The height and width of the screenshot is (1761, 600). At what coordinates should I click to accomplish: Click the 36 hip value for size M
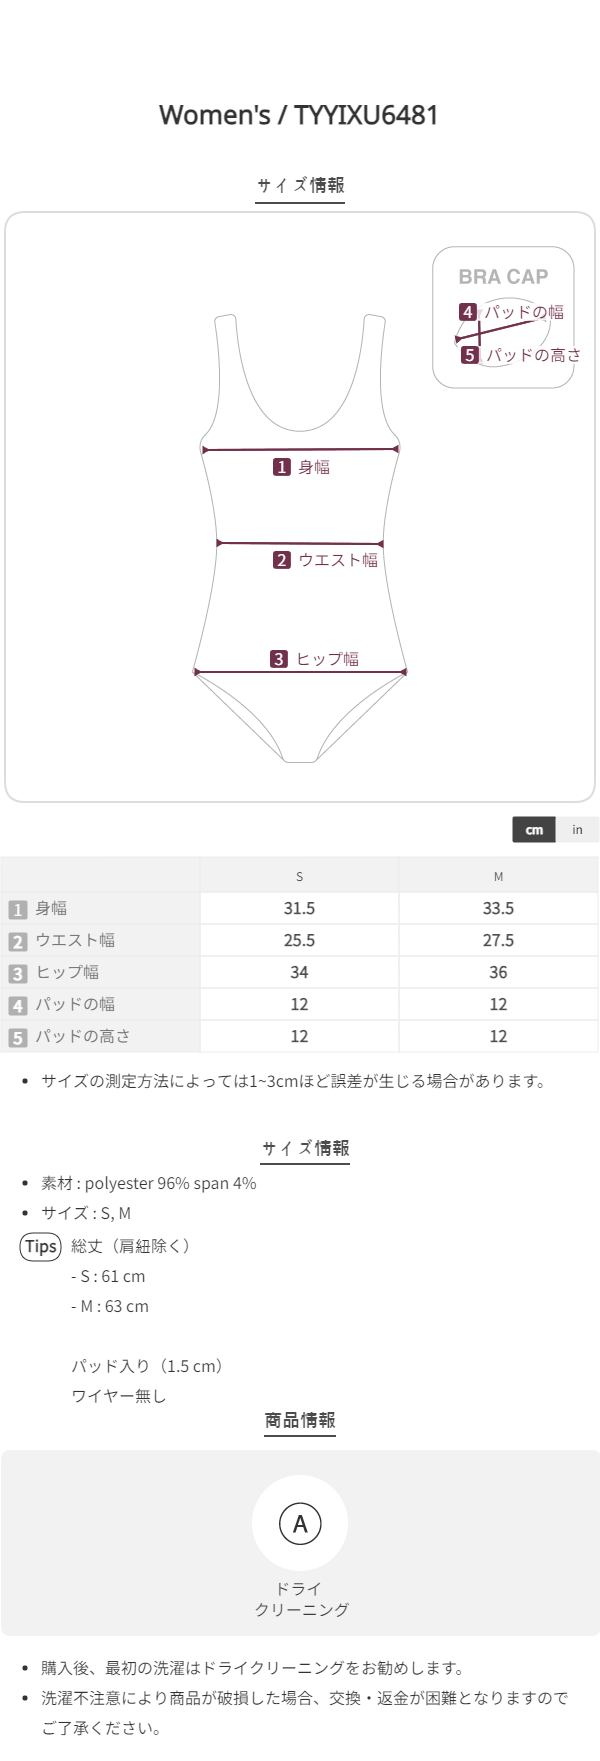(498, 972)
